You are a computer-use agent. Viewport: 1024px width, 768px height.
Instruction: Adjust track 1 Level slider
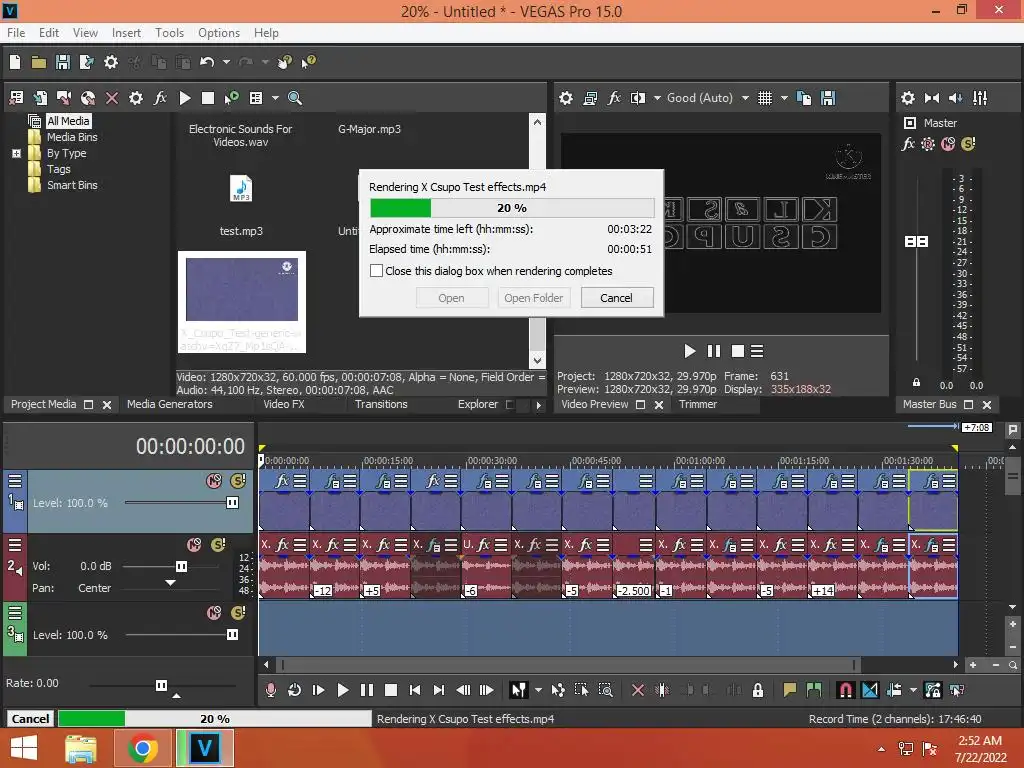(232, 503)
